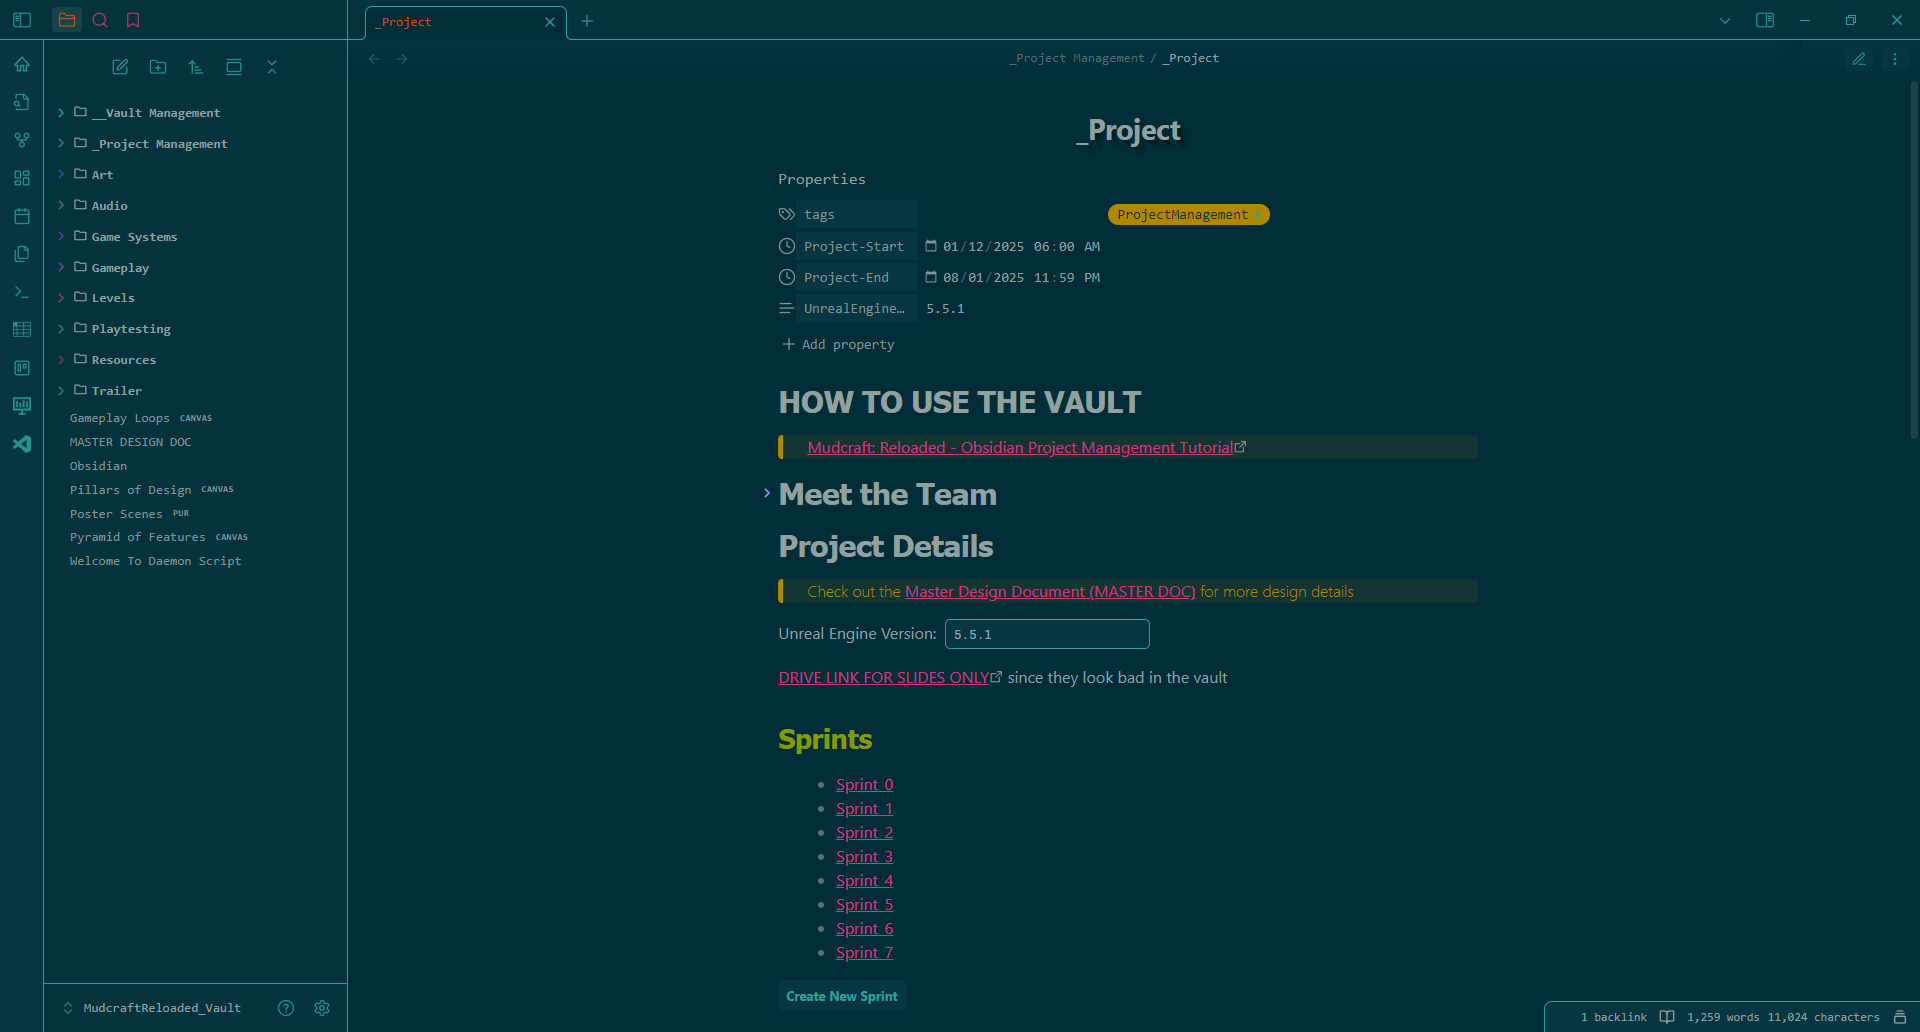Click the new folder icon
This screenshot has height=1032, width=1920.
point(158,67)
